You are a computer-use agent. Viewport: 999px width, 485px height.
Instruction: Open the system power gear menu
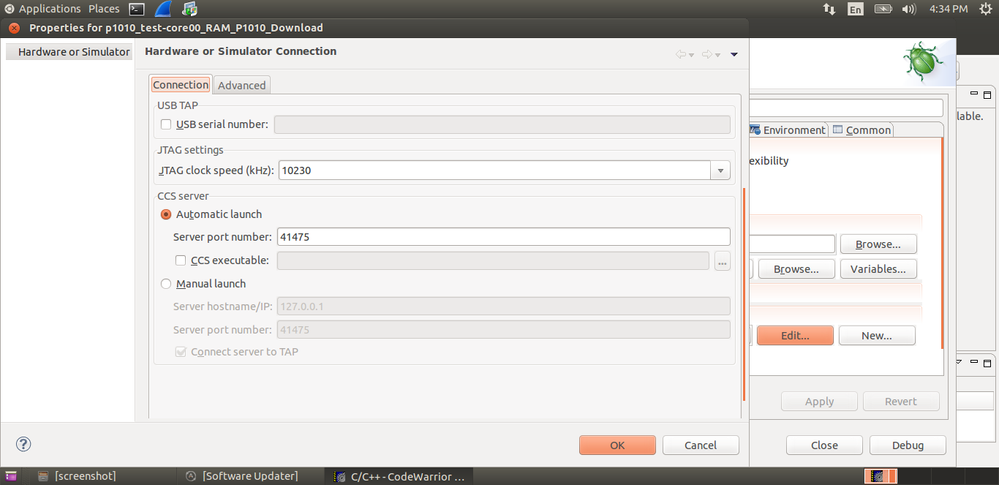click(x=985, y=9)
